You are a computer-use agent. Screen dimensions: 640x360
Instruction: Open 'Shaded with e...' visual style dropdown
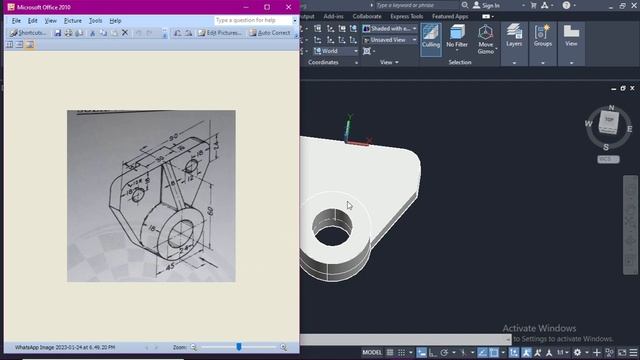[x=390, y=29]
